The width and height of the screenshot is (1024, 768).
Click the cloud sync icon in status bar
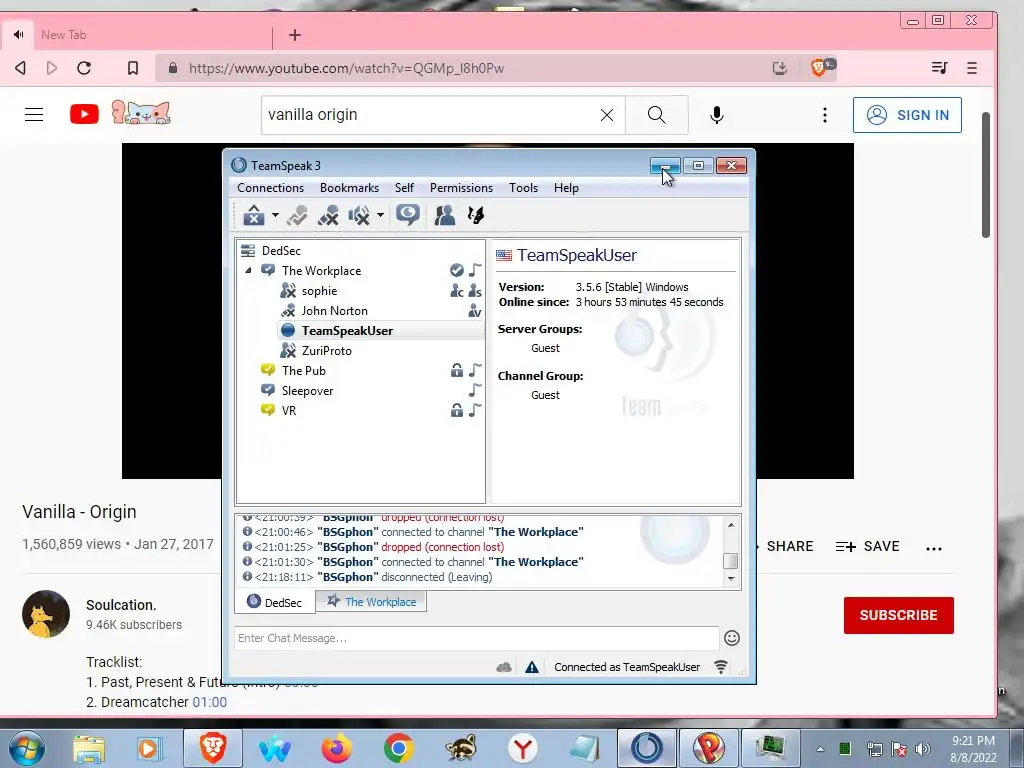504,667
